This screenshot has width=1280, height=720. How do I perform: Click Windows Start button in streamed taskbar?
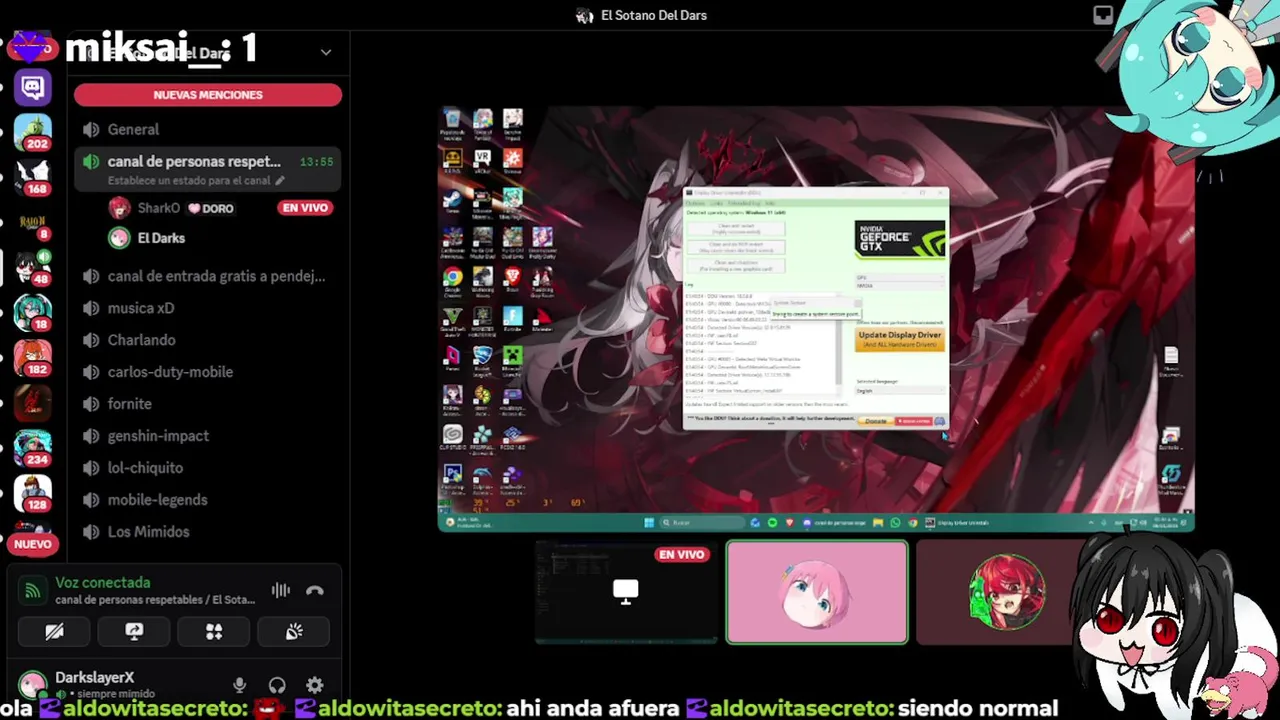click(649, 522)
